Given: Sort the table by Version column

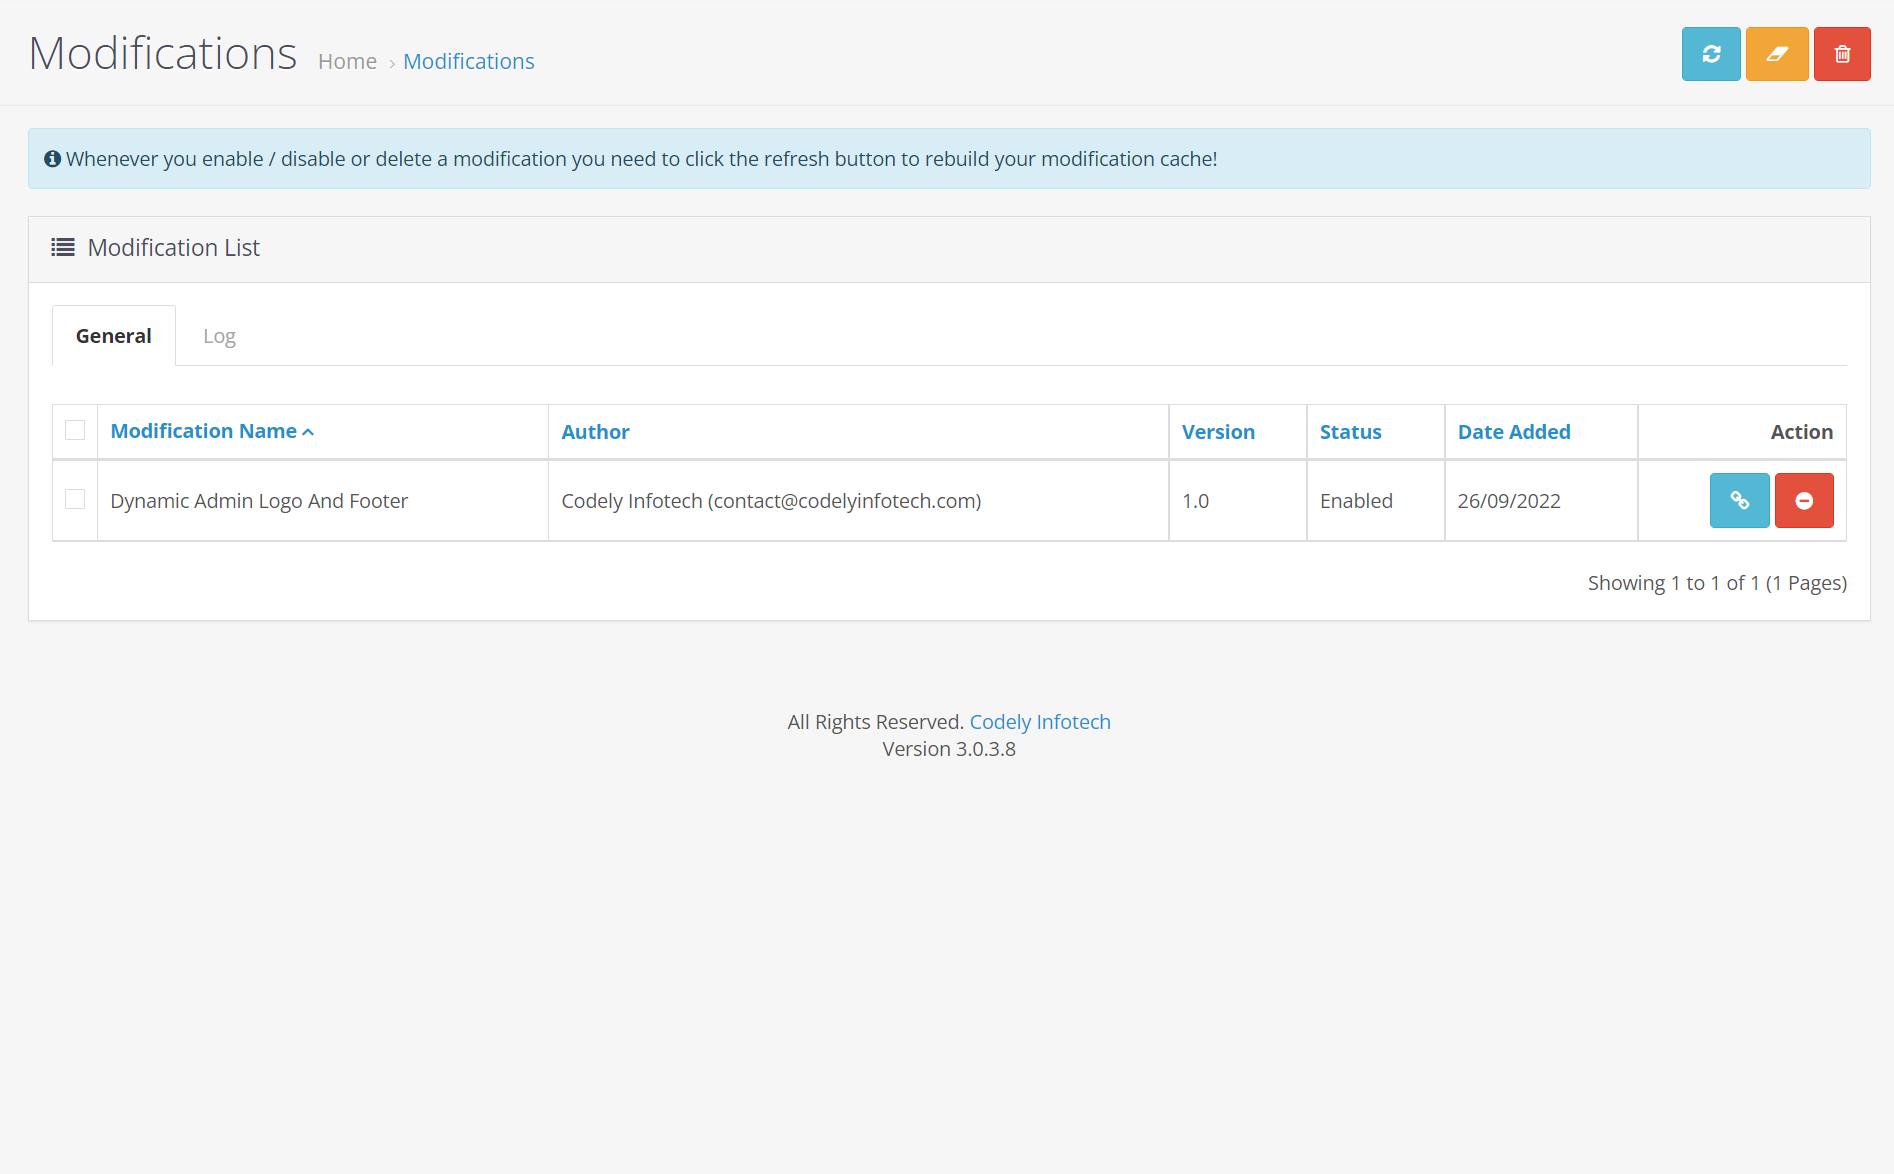Looking at the screenshot, I should tap(1217, 432).
